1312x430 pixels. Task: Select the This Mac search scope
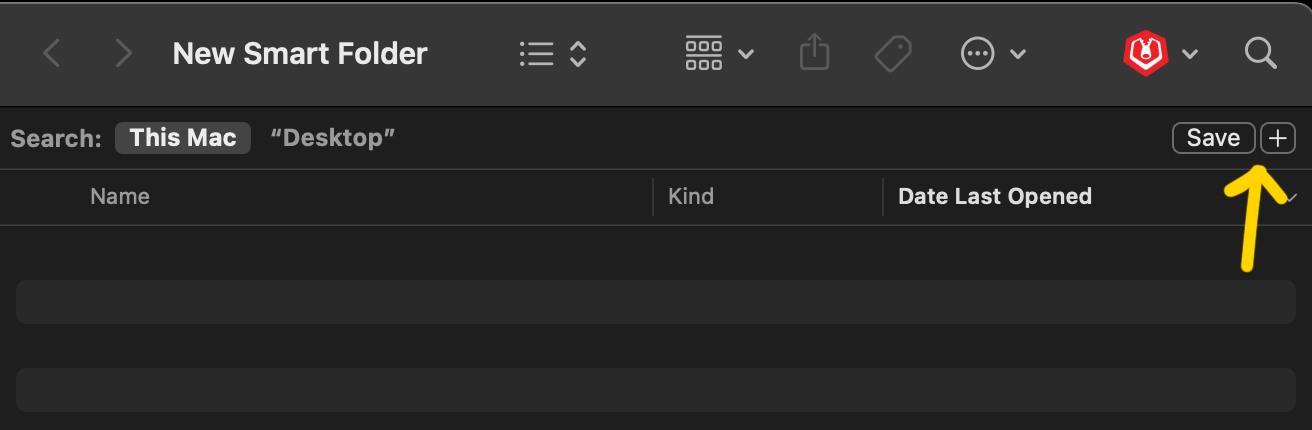click(x=183, y=138)
